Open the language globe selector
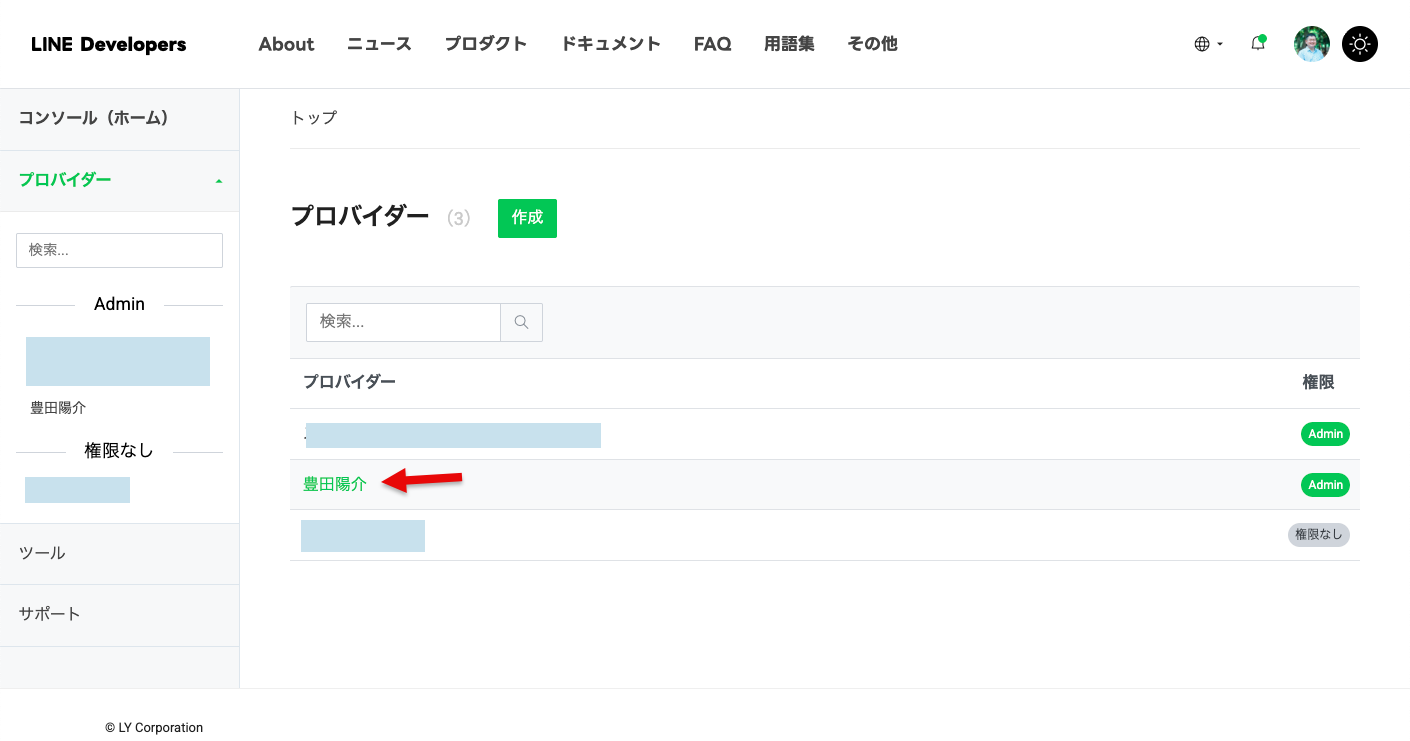The image size is (1410, 741). point(1208,44)
